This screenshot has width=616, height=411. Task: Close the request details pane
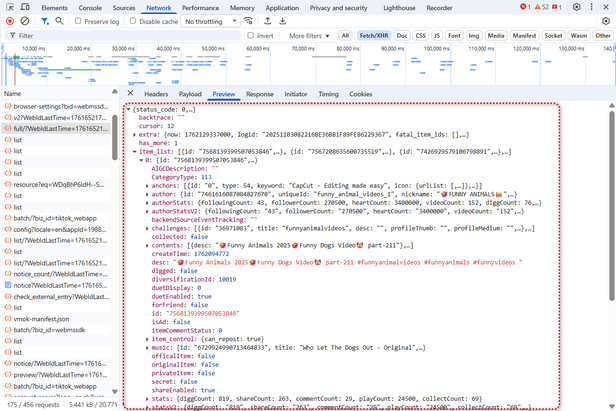point(131,94)
